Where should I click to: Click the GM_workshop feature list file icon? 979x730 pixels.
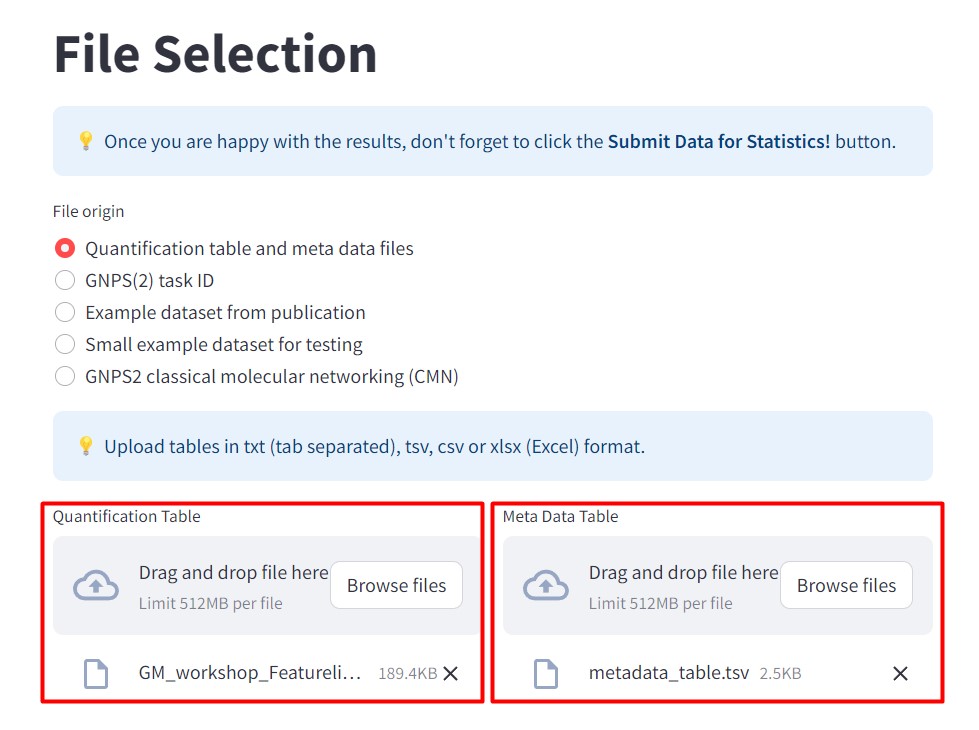tap(96, 674)
